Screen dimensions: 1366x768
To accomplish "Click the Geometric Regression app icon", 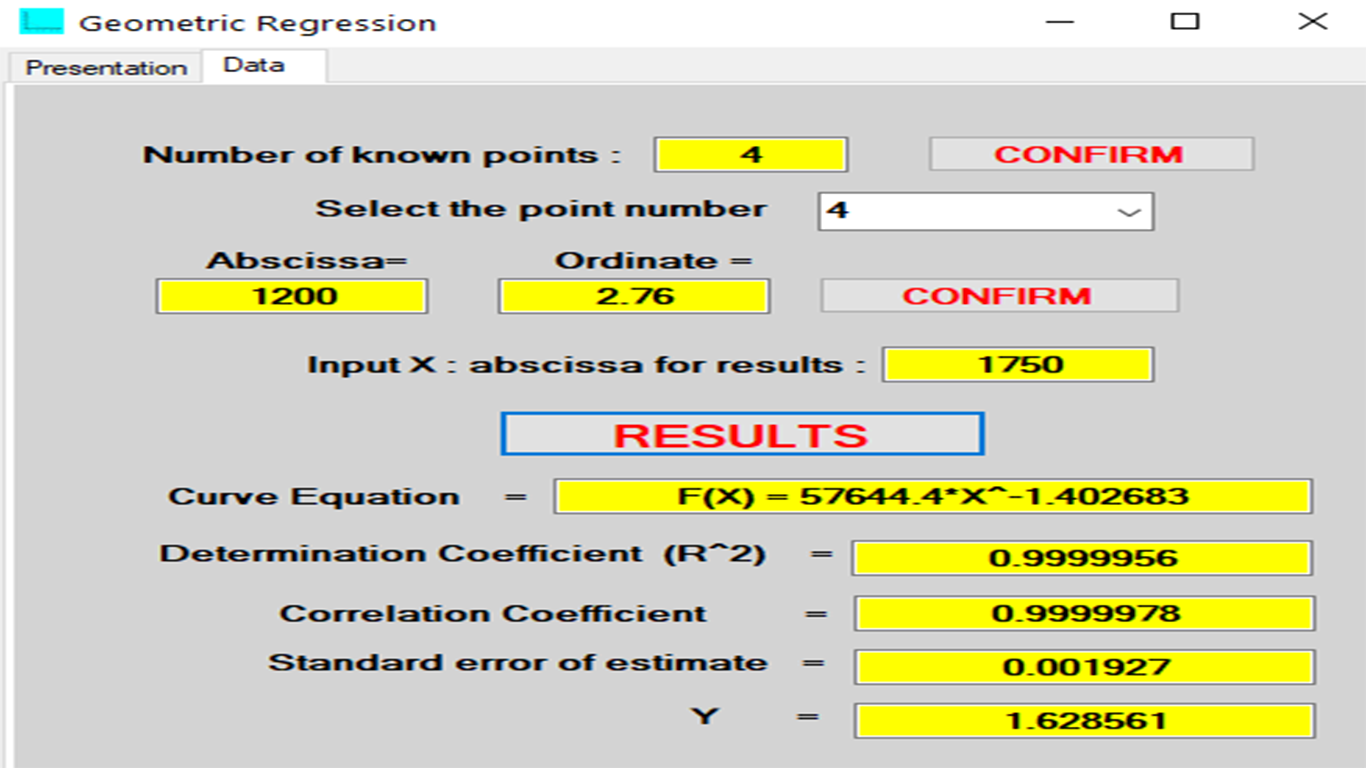I will [41, 22].
